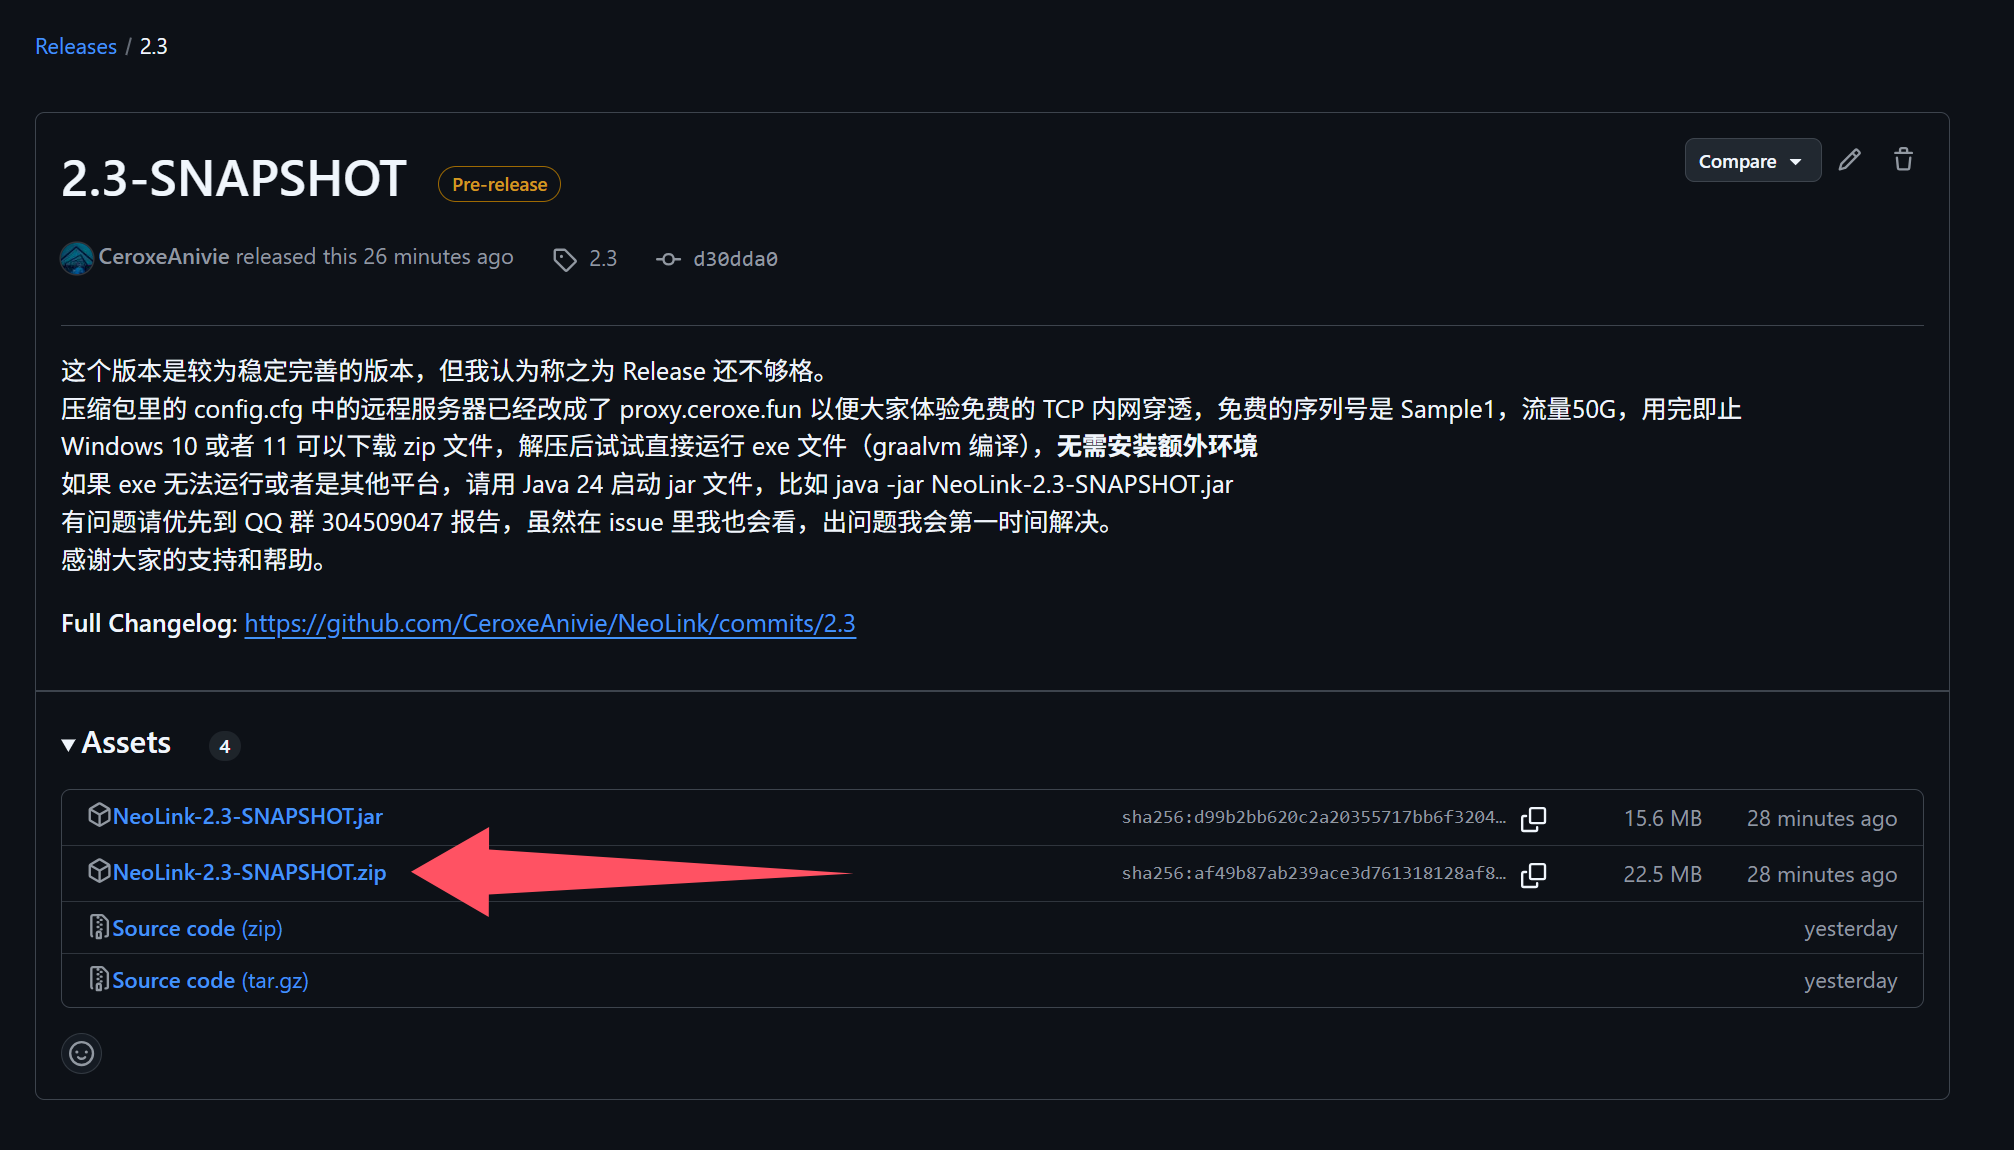Open CeroxeAnivie's profile name link
2014x1150 pixels.
point(164,257)
